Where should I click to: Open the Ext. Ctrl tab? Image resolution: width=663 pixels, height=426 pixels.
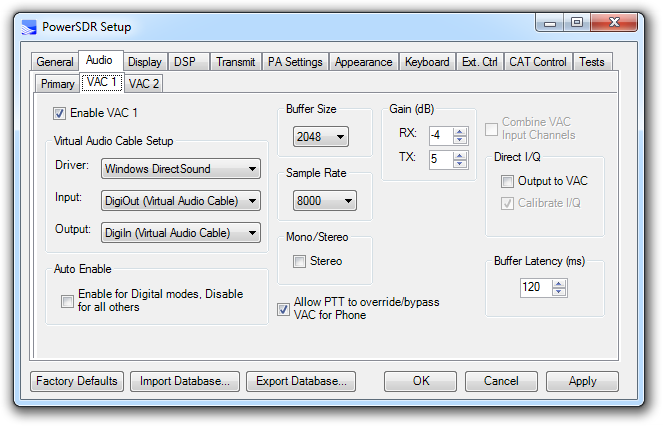(479, 62)
